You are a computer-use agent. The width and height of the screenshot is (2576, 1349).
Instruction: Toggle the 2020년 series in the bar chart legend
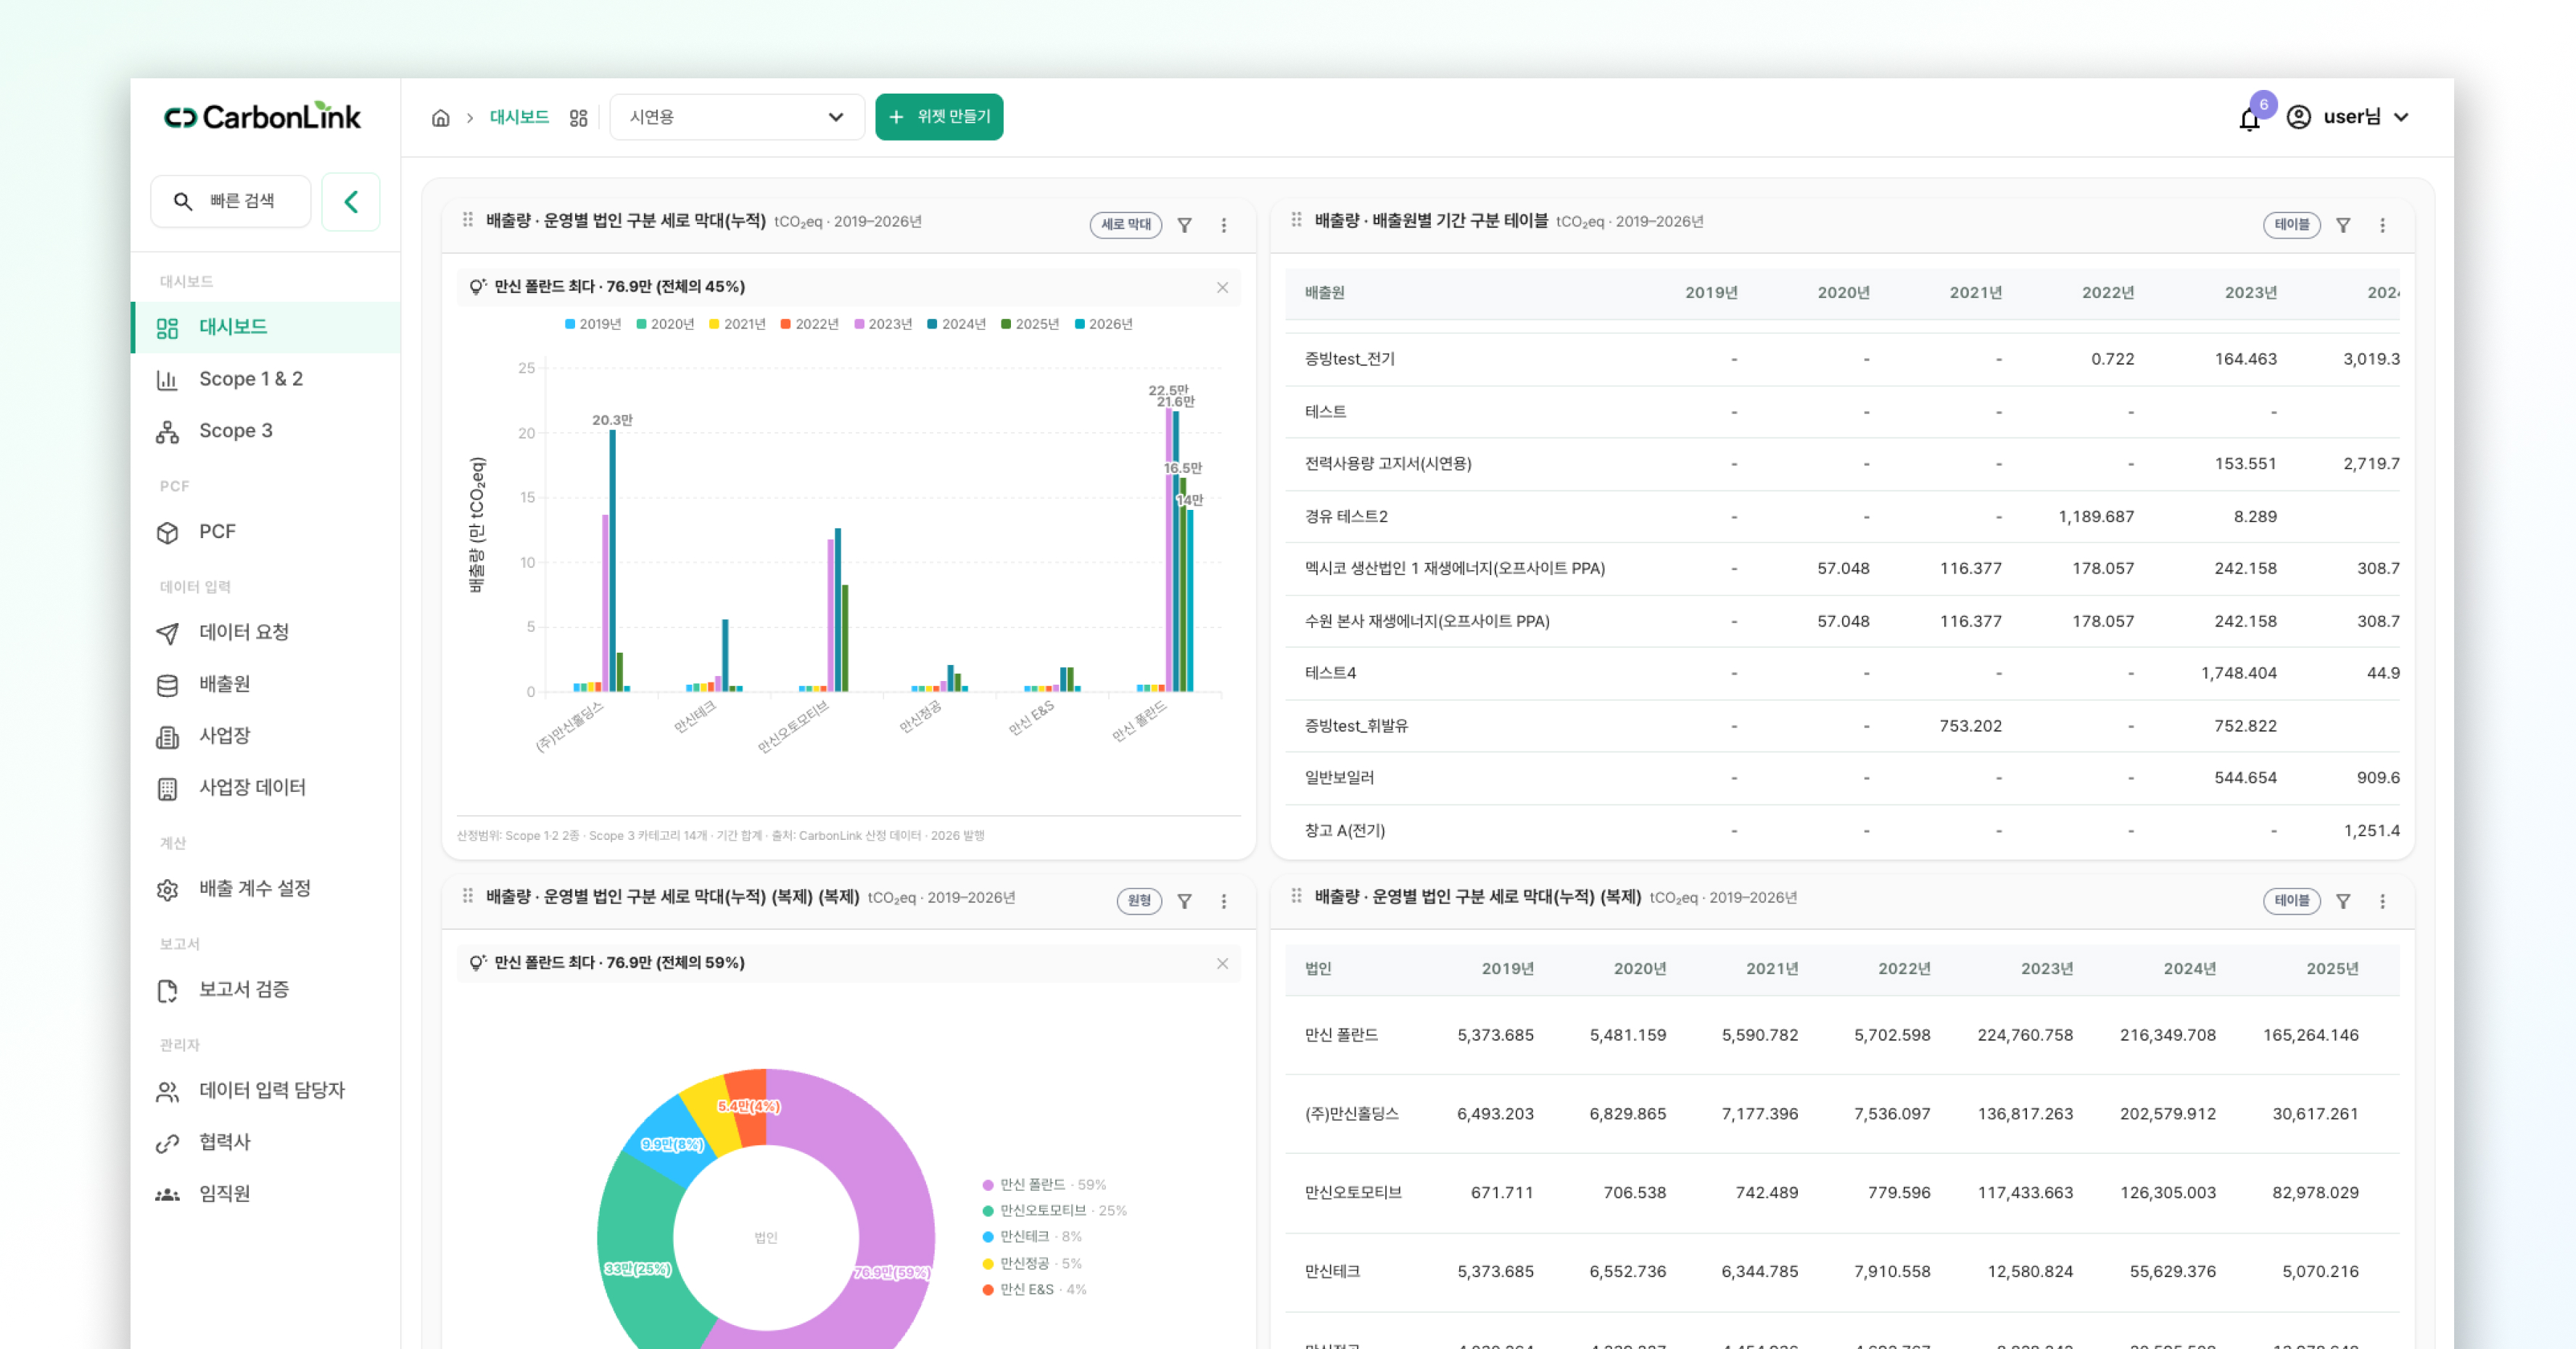coord(665,324)
